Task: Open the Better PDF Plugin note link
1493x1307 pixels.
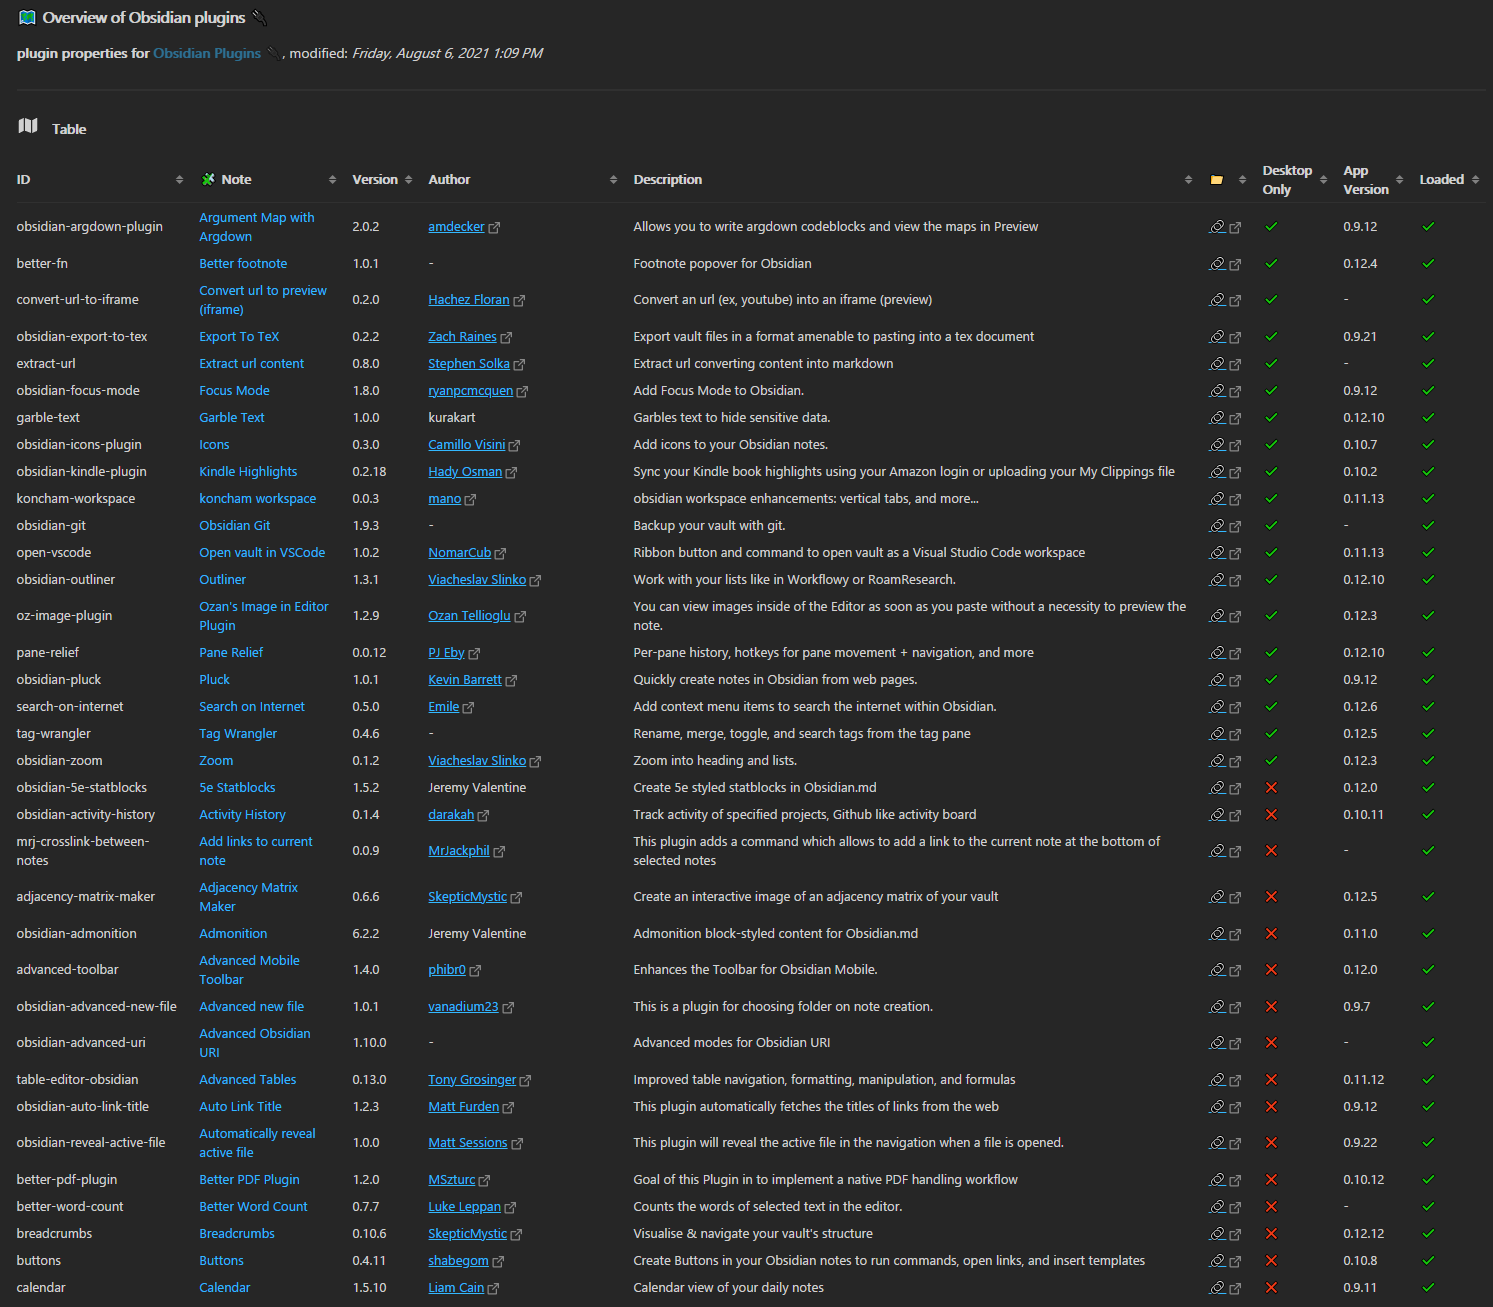Action: [x=249, y=1180]
